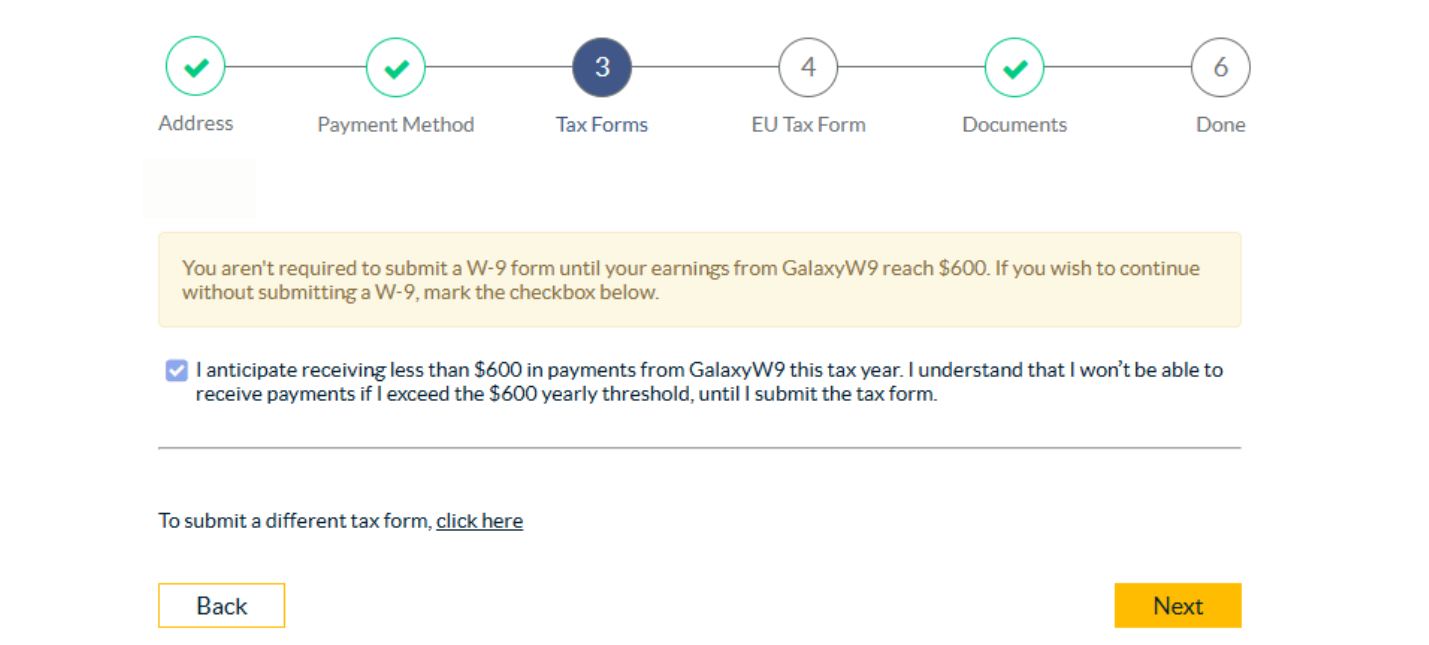Click the Address step checkmark circle

point(196,67)
